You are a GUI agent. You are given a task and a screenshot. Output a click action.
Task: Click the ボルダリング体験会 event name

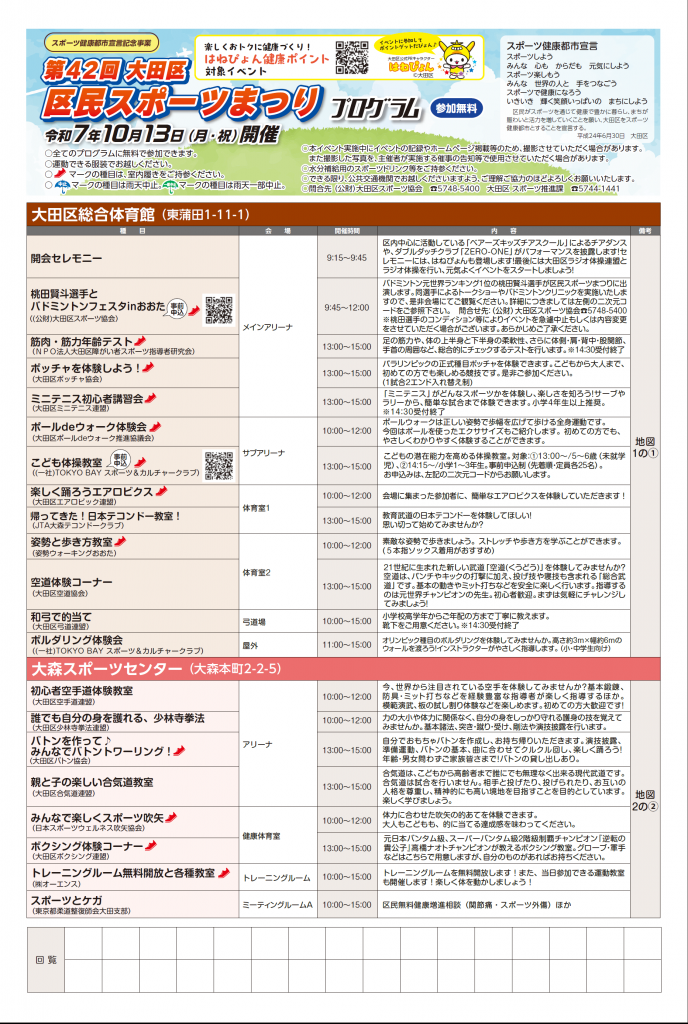pyautogui.click(x=77, y=640)
